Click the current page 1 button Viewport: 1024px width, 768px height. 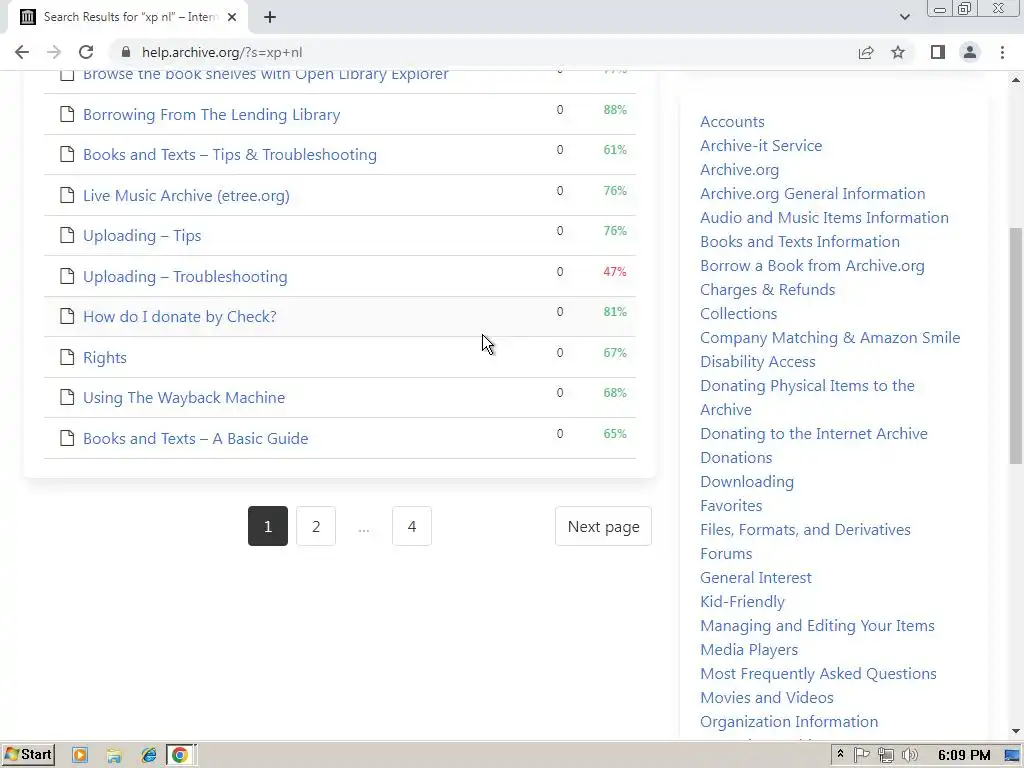(x=268, y=526)
